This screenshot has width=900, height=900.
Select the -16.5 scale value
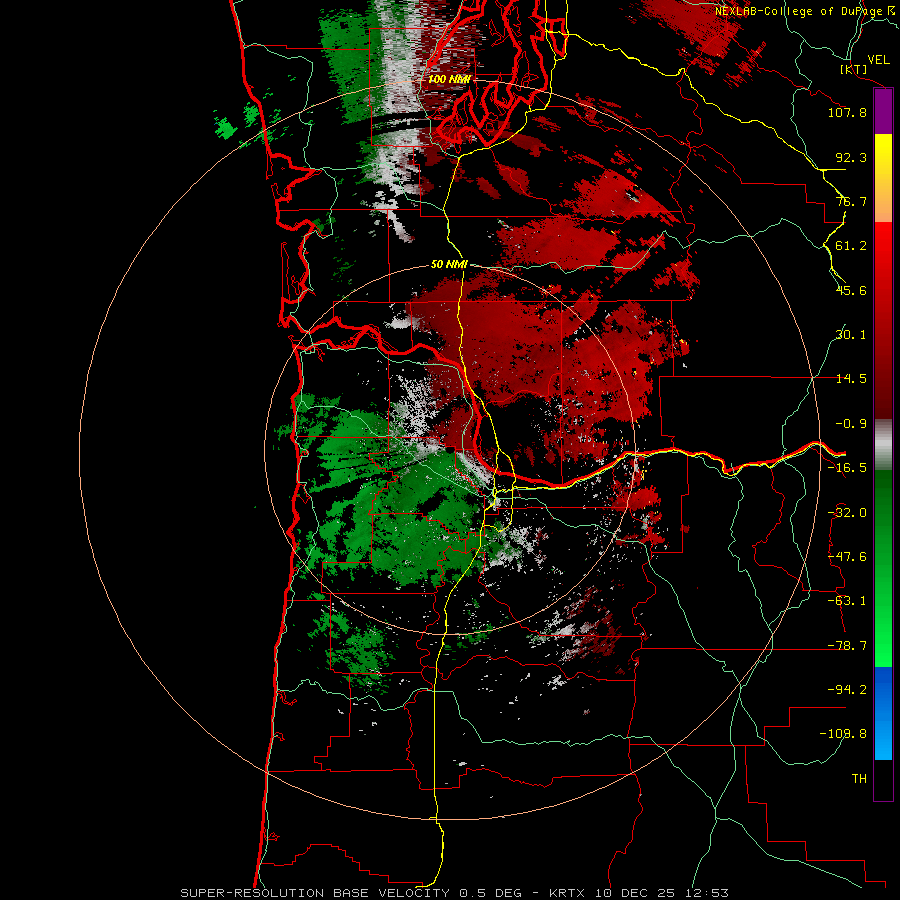847,468
